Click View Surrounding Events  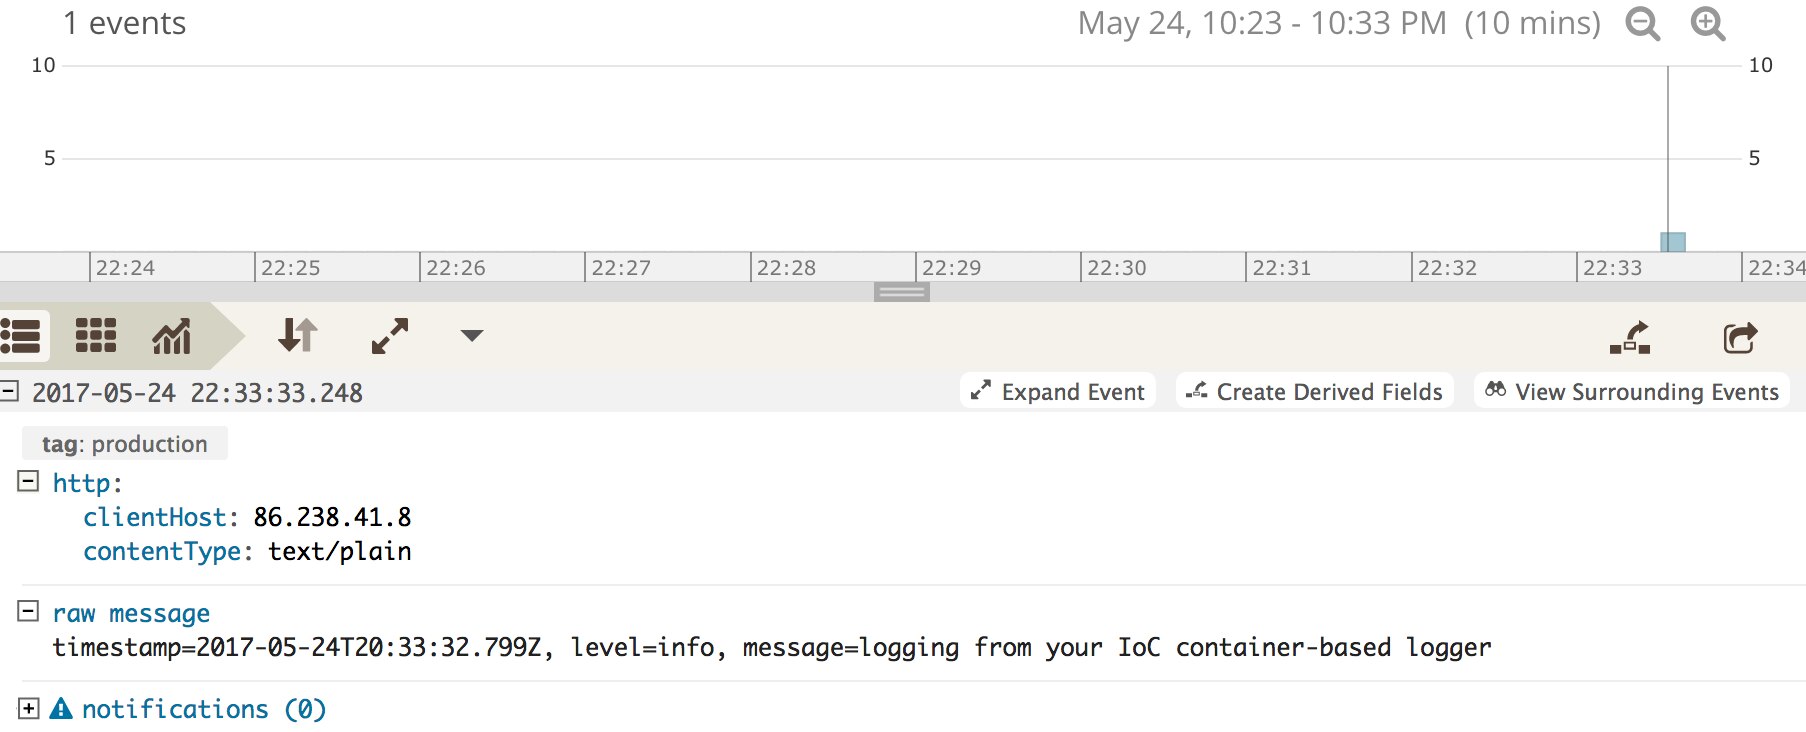click(1631, 391)
